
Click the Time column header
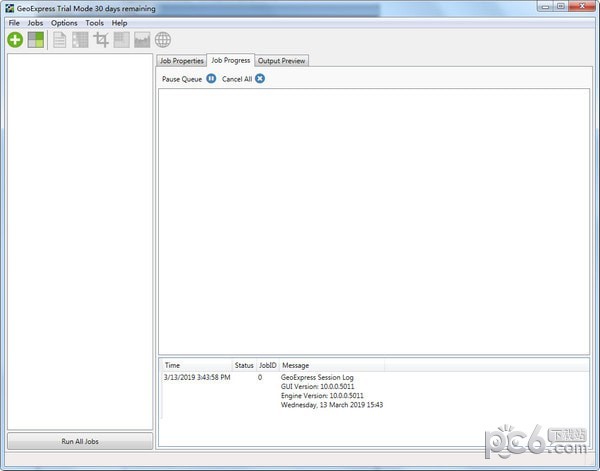197,365
